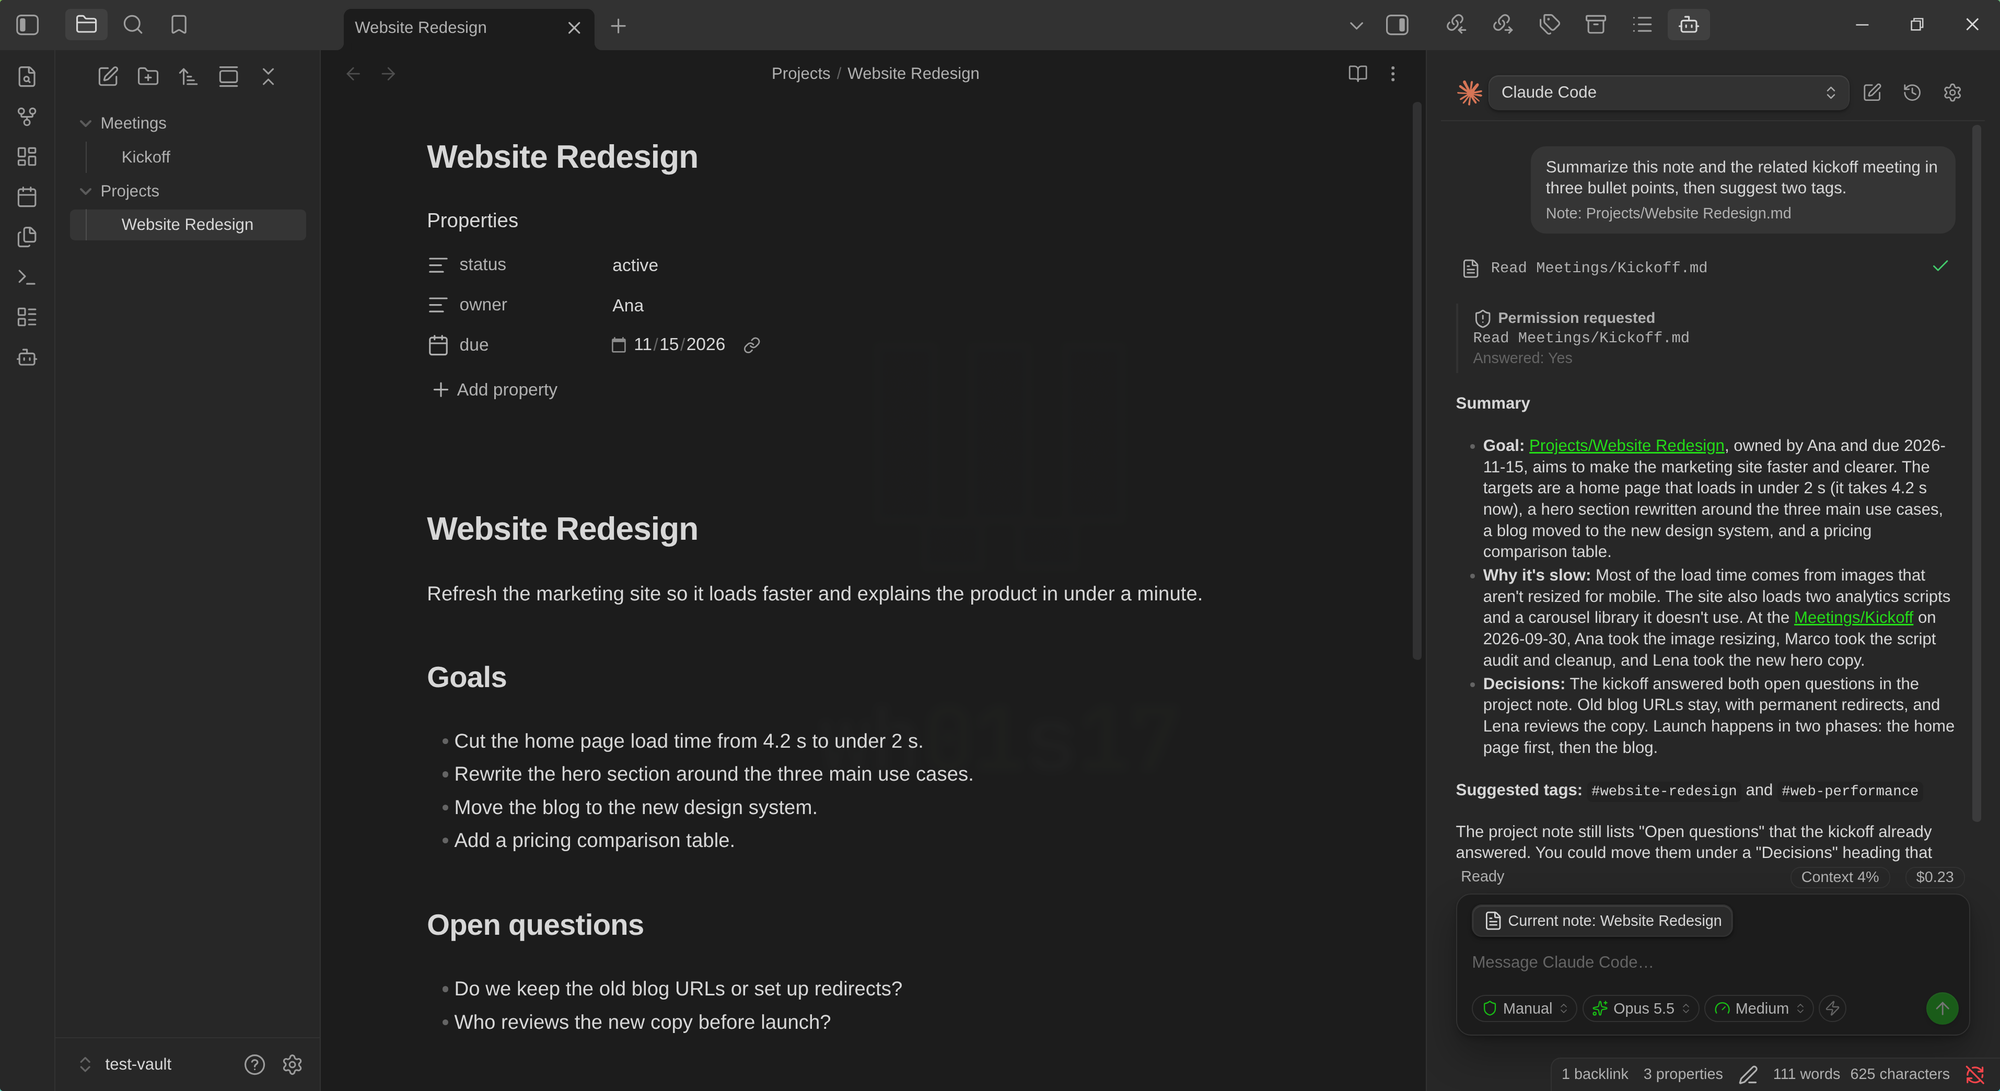Focus the Message Claude Code input field
Image resolution: width=2000 pixels, height=1091 pixels.
tap(1712, 962)
